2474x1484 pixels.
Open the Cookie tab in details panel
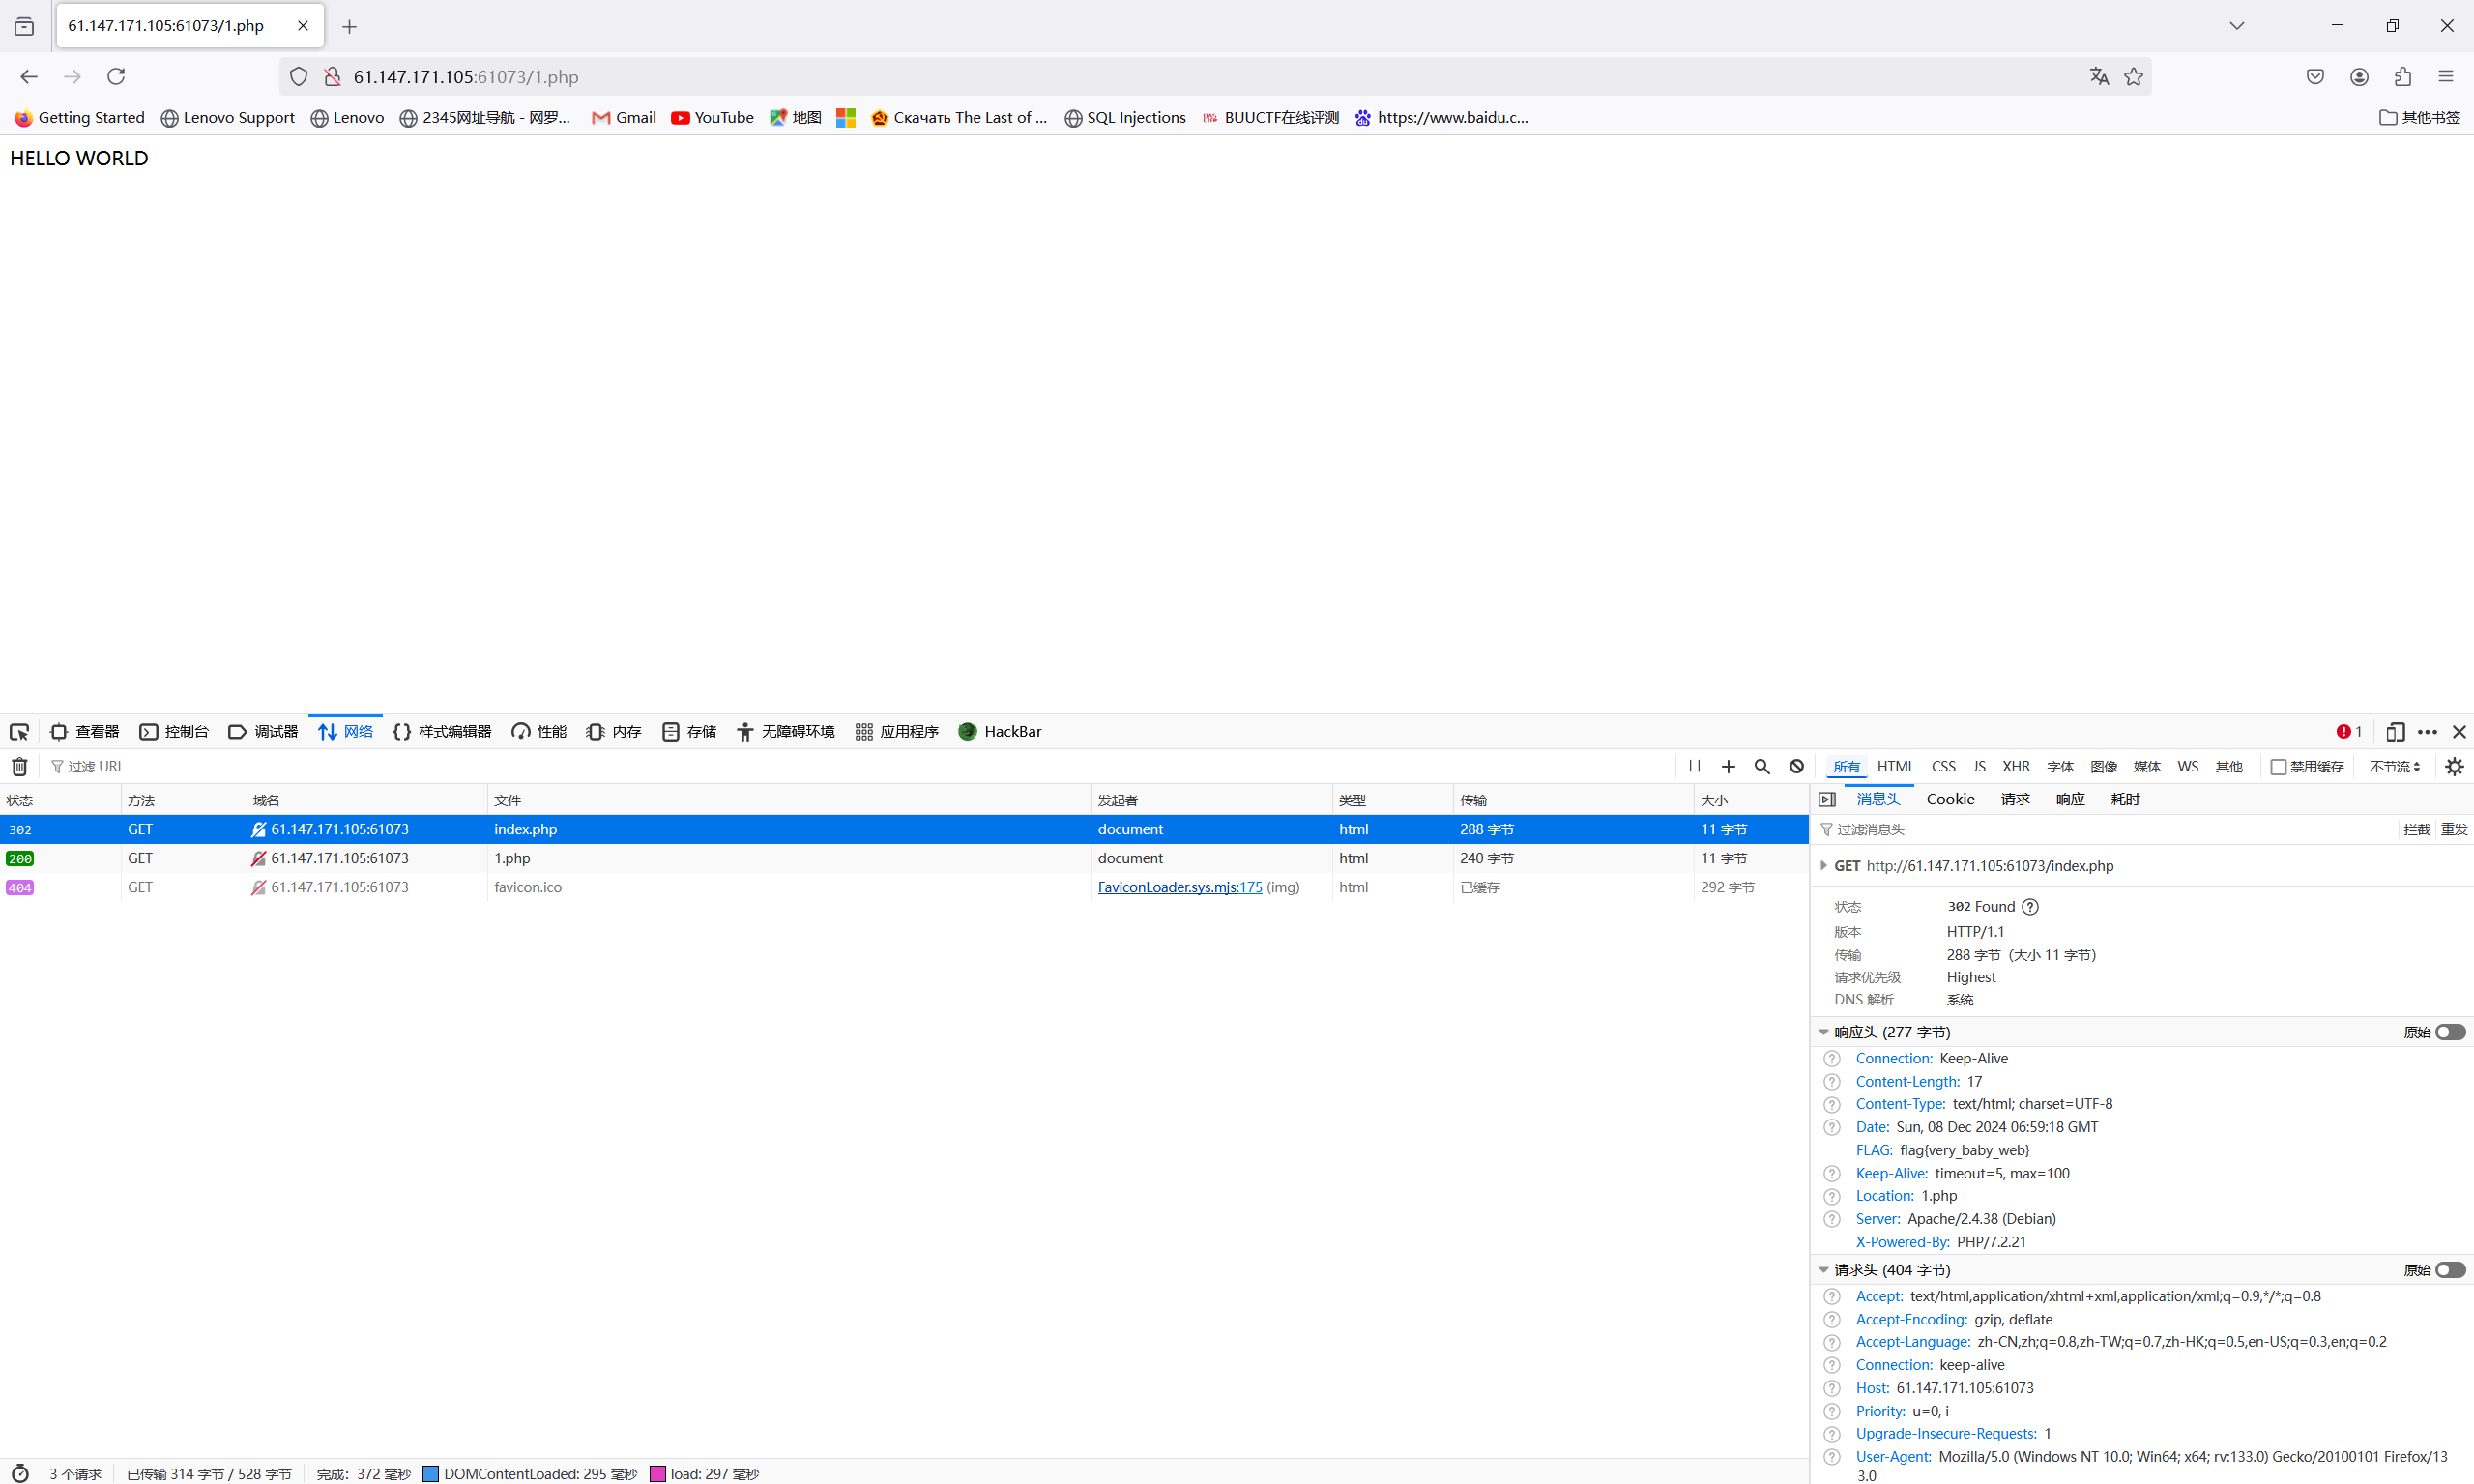click(x=1950, y=799)
